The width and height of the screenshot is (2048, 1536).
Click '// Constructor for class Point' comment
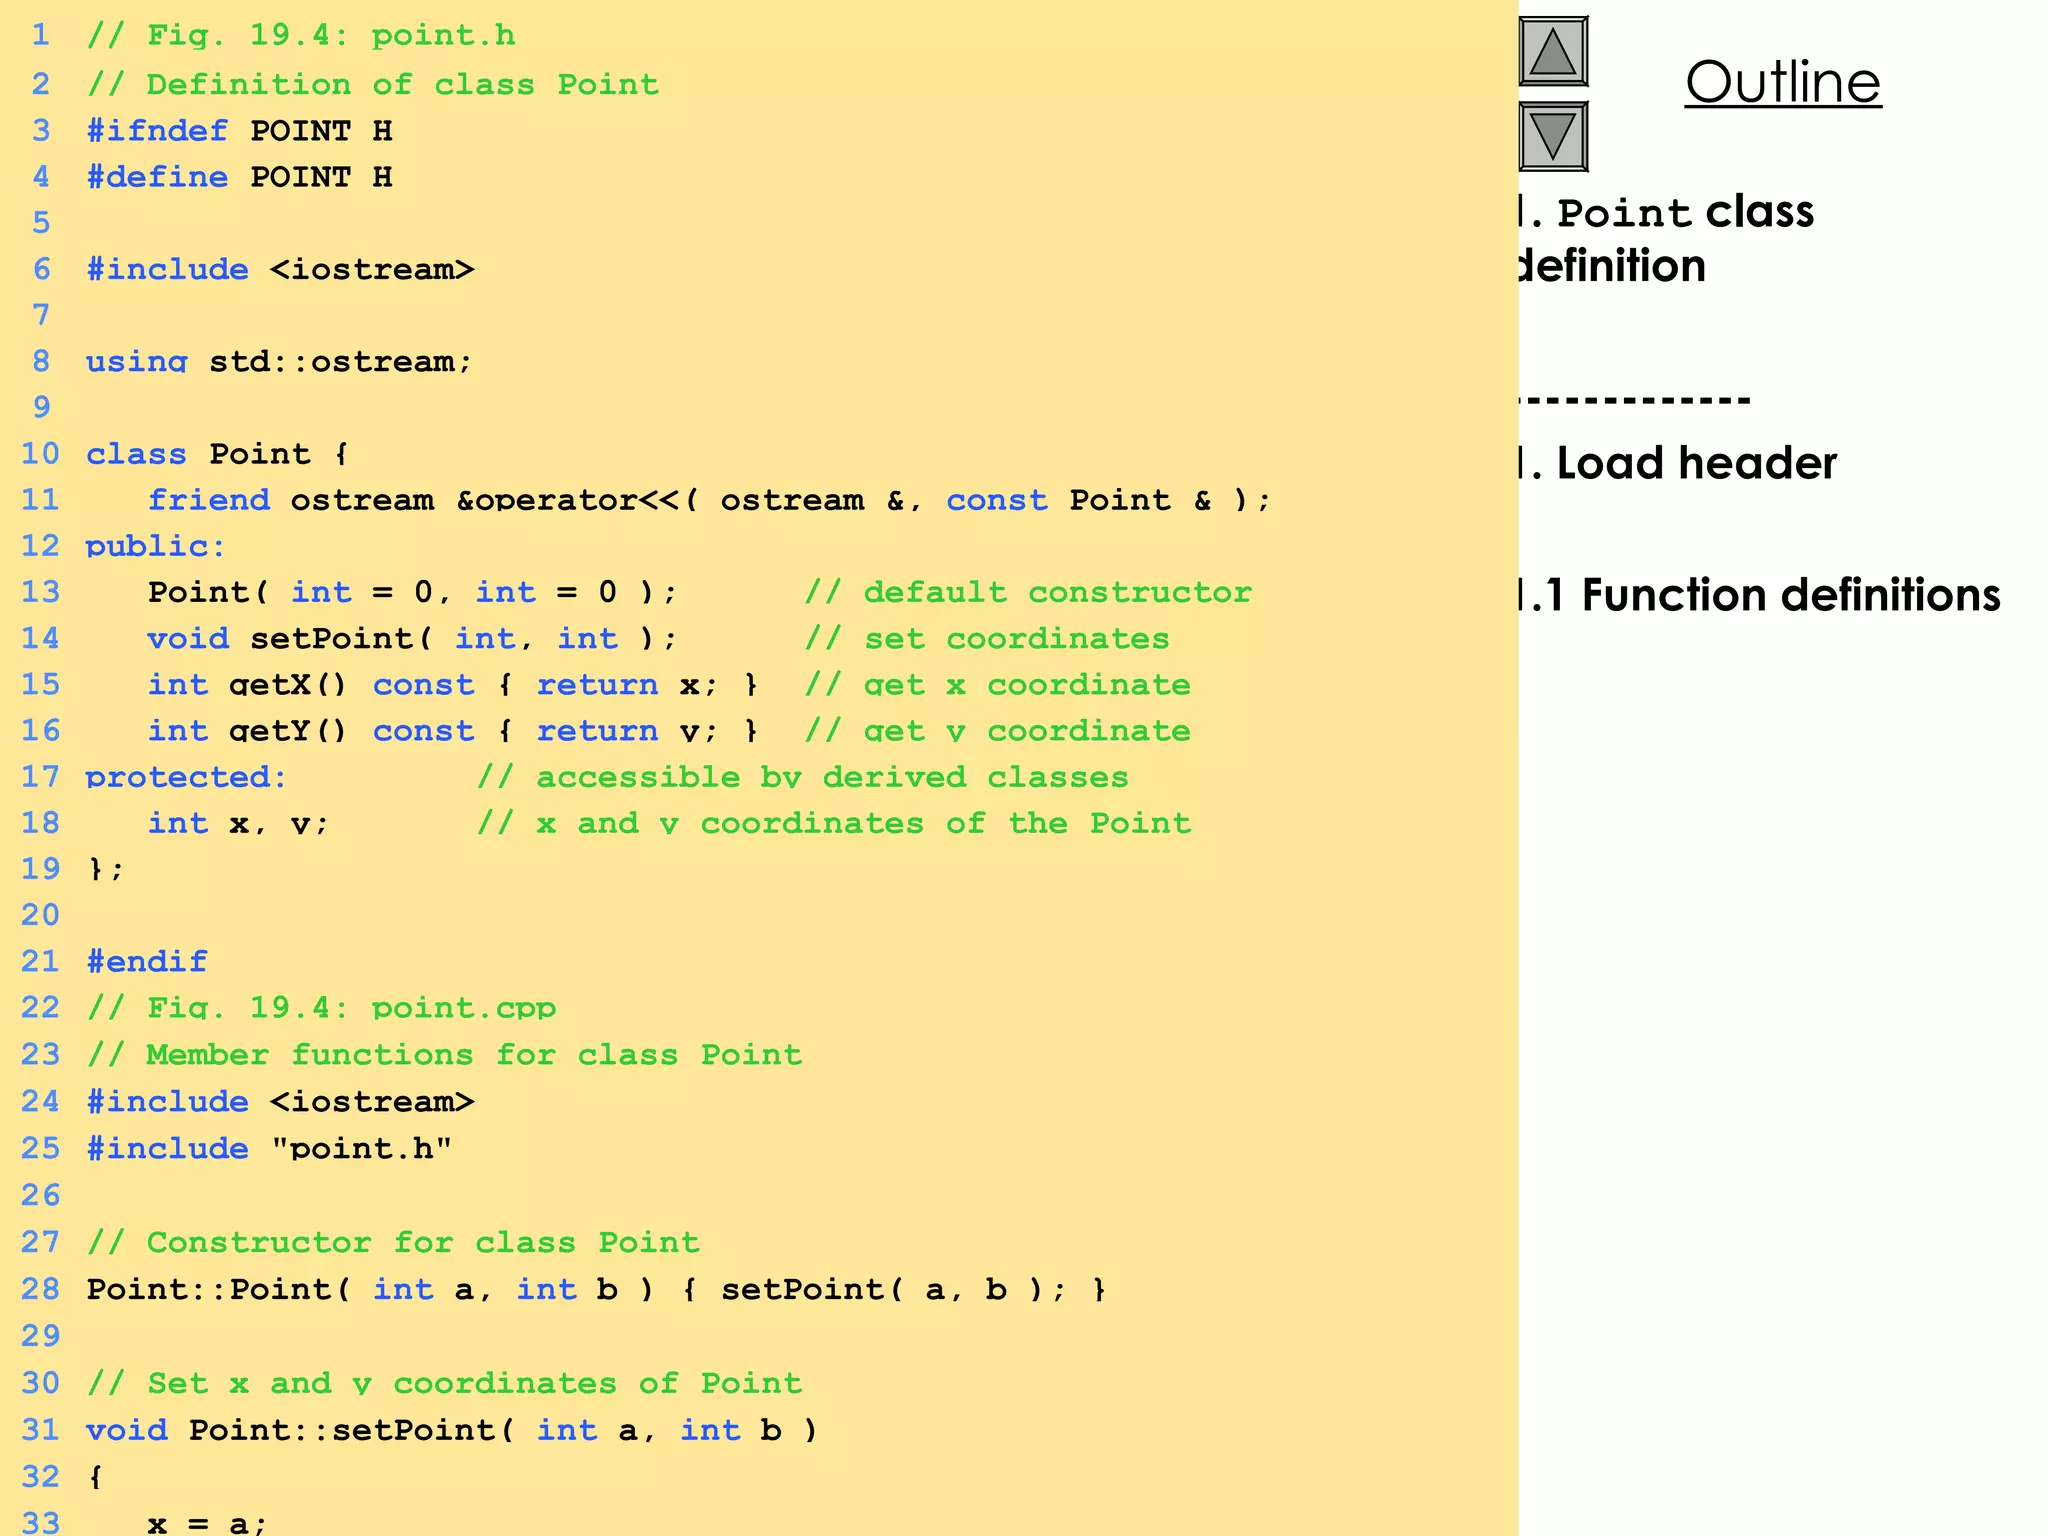point(393,1243)
